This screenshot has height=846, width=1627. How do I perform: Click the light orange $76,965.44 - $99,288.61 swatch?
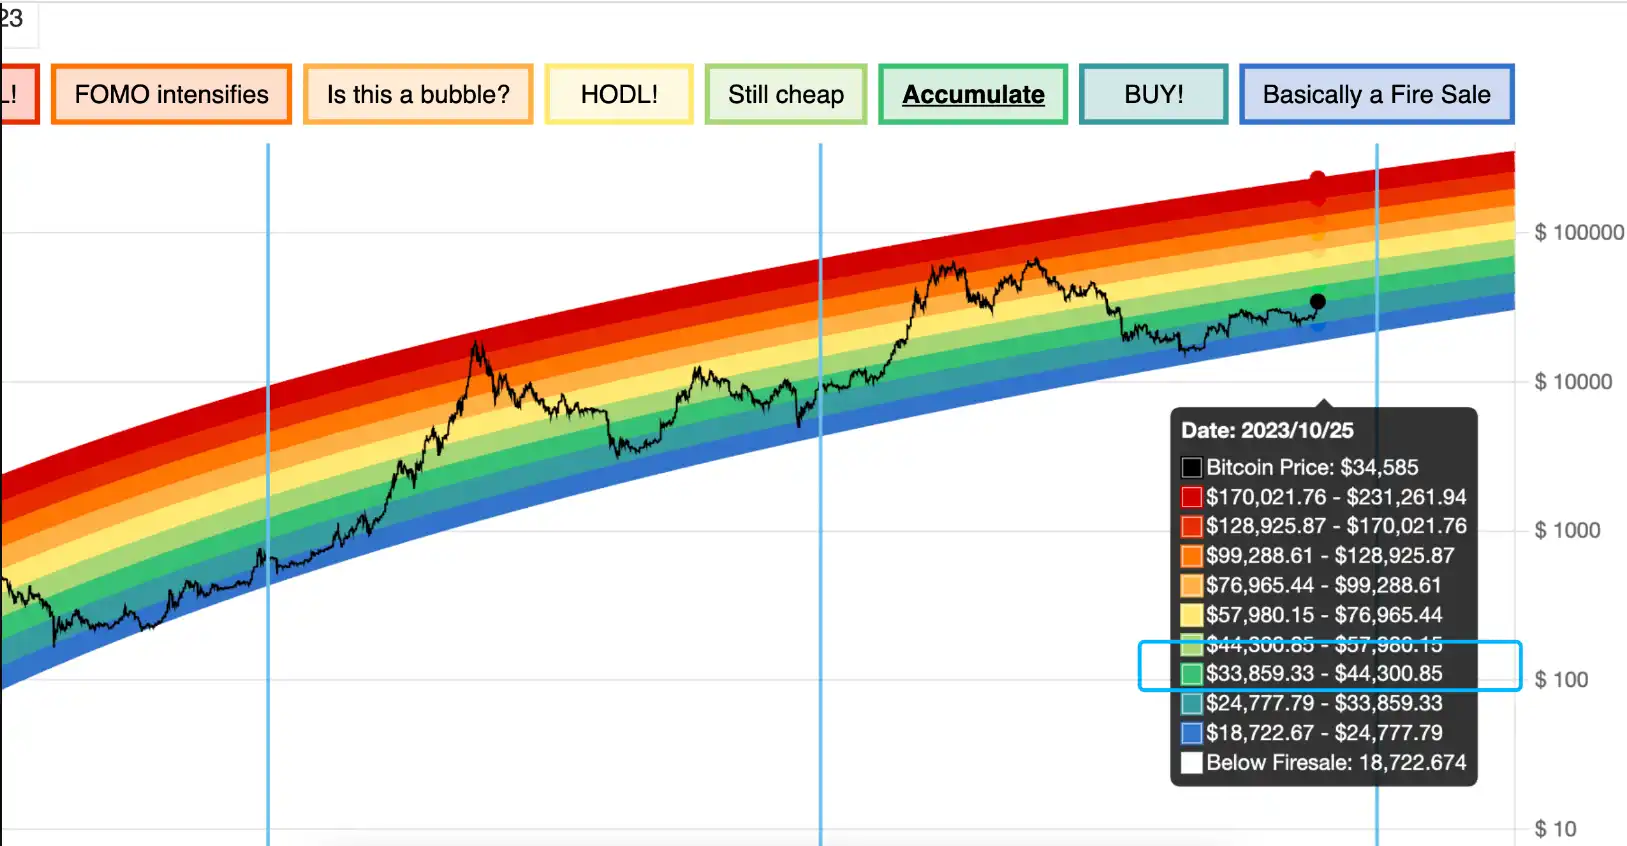coord(1191,585)
